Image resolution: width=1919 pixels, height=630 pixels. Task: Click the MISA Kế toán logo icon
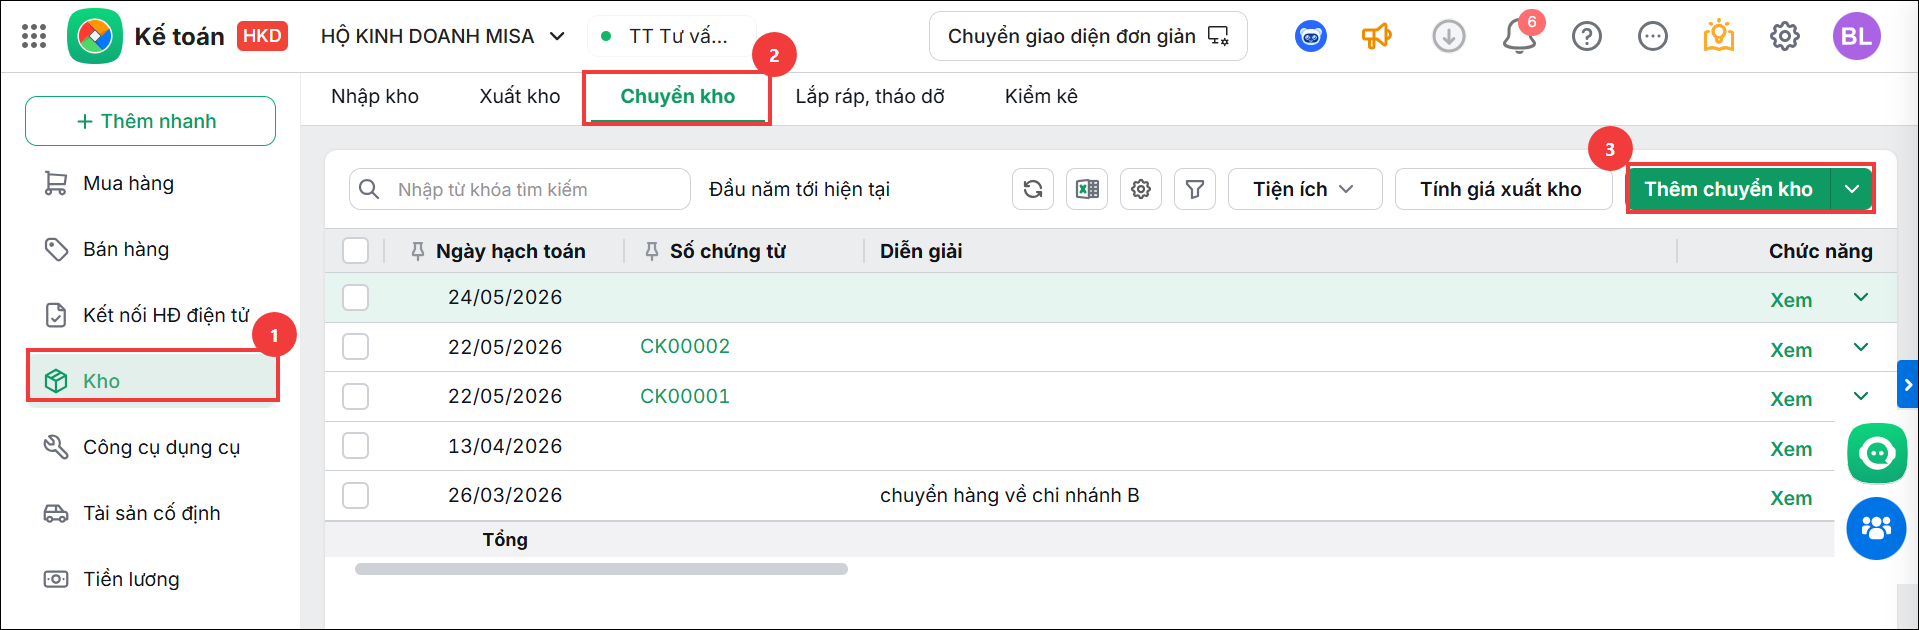[95, 36]
